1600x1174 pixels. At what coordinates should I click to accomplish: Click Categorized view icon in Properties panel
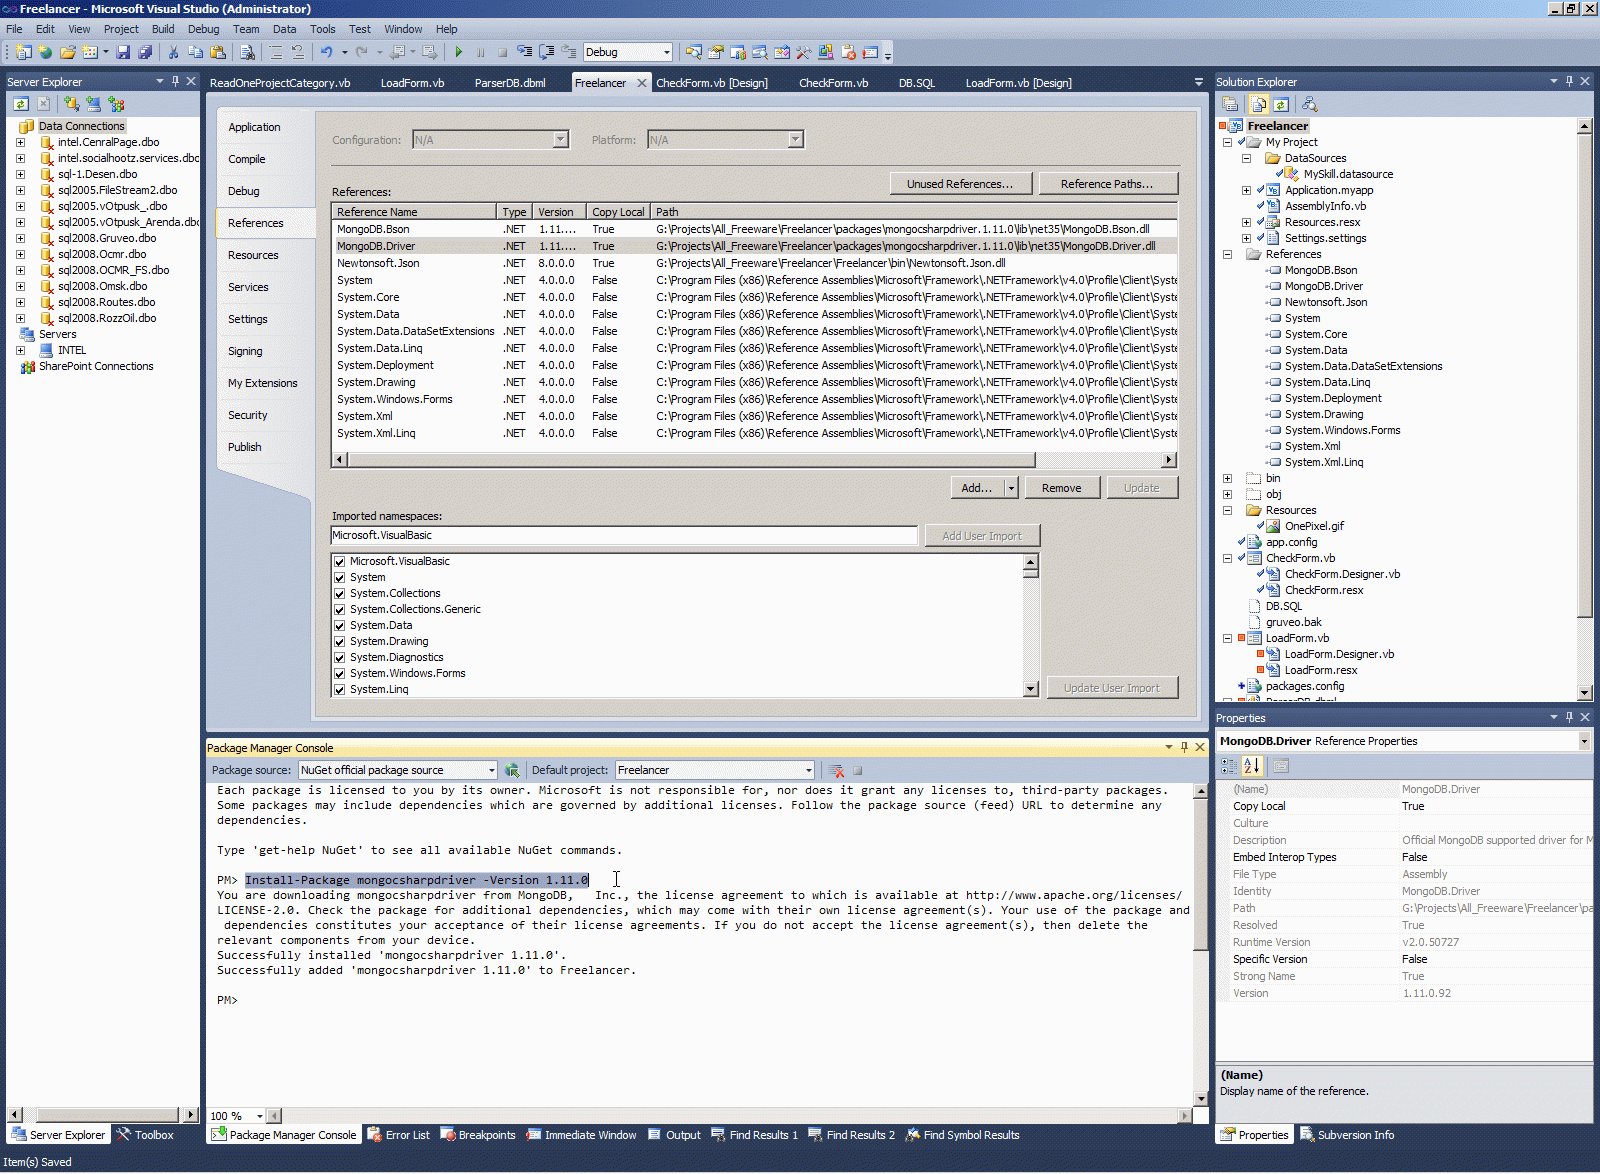pyautogui.click(x=1229, y=766)
